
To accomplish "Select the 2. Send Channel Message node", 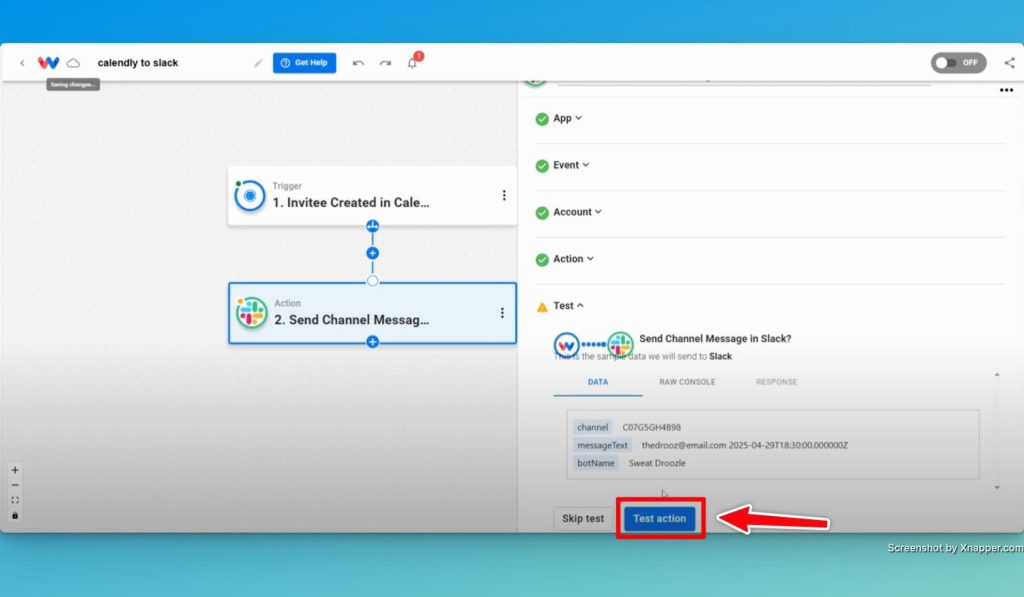I will pyautogui.click(x=372, y=313).
